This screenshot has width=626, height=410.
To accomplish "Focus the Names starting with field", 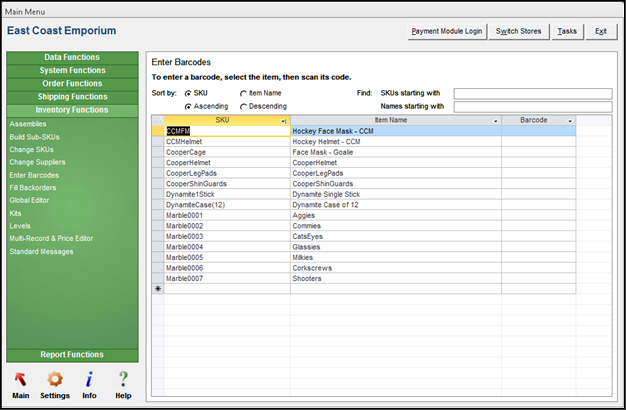I will [x=533, y=107].
